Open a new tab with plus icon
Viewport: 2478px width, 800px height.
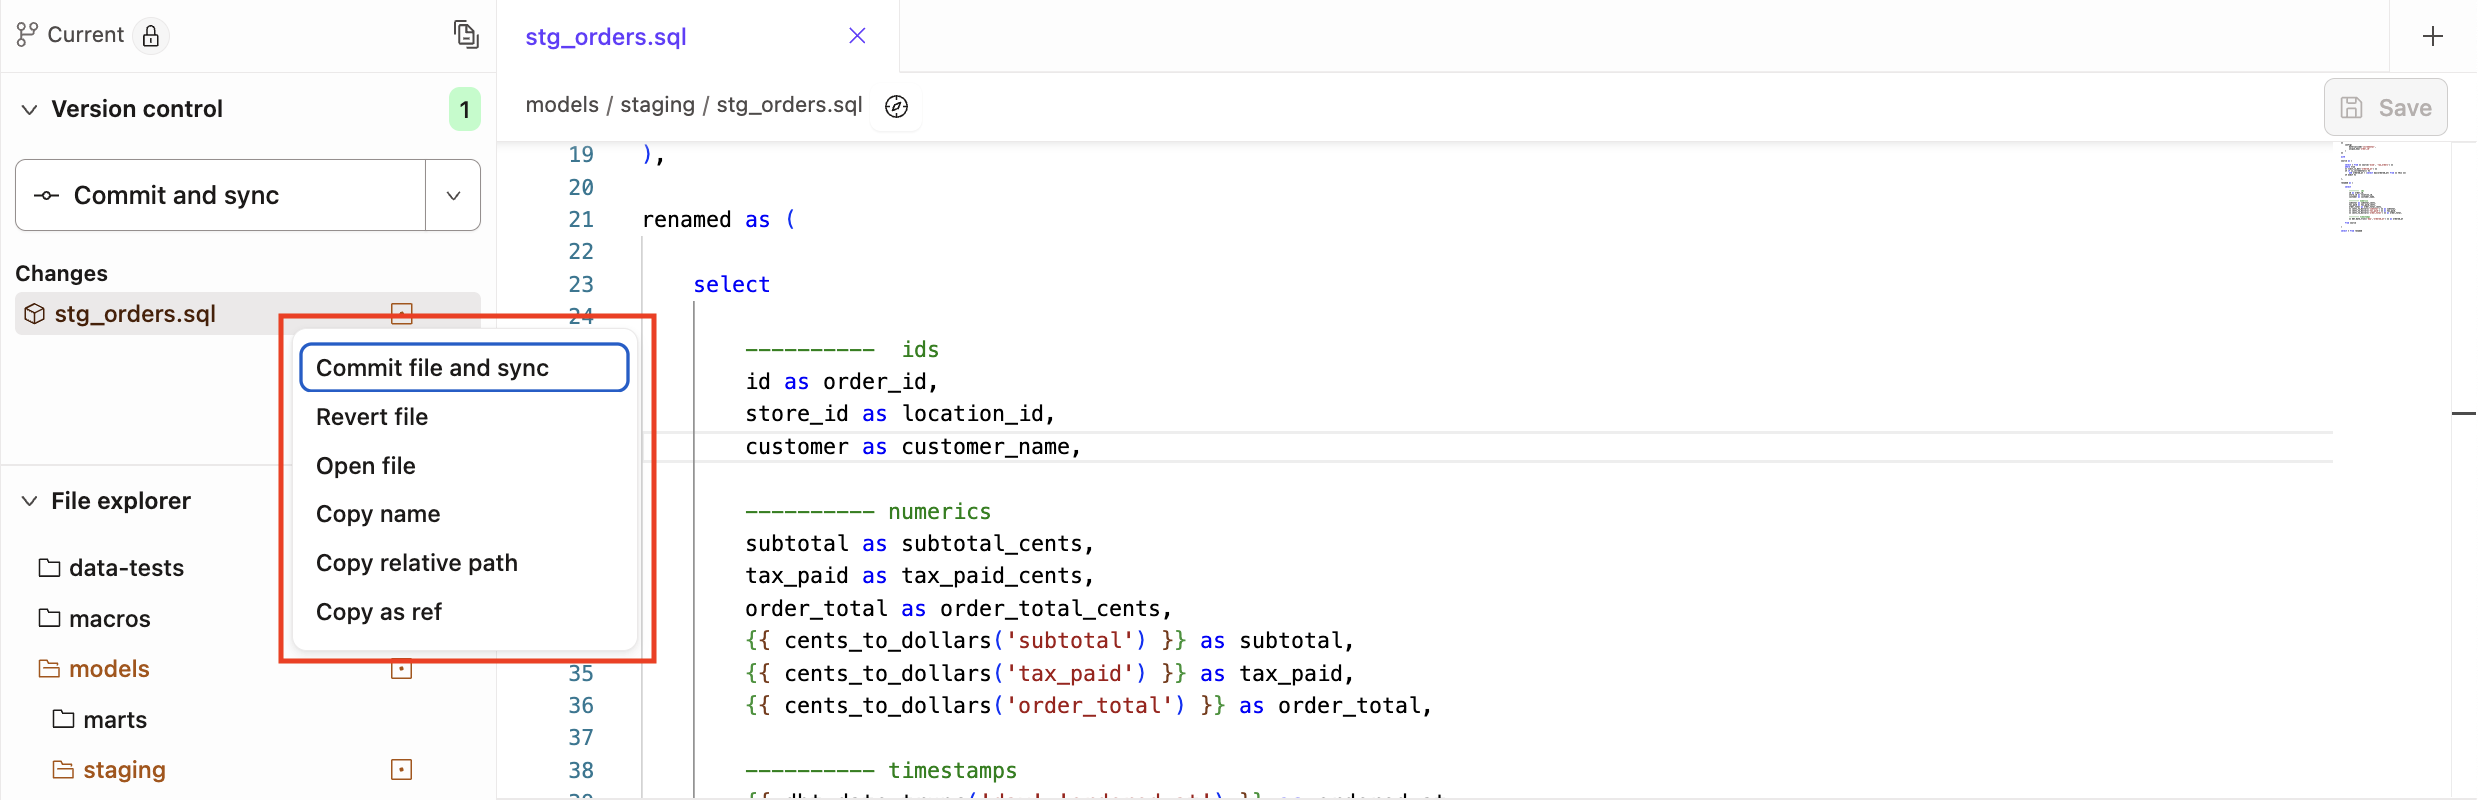(x=2433, y=36)
